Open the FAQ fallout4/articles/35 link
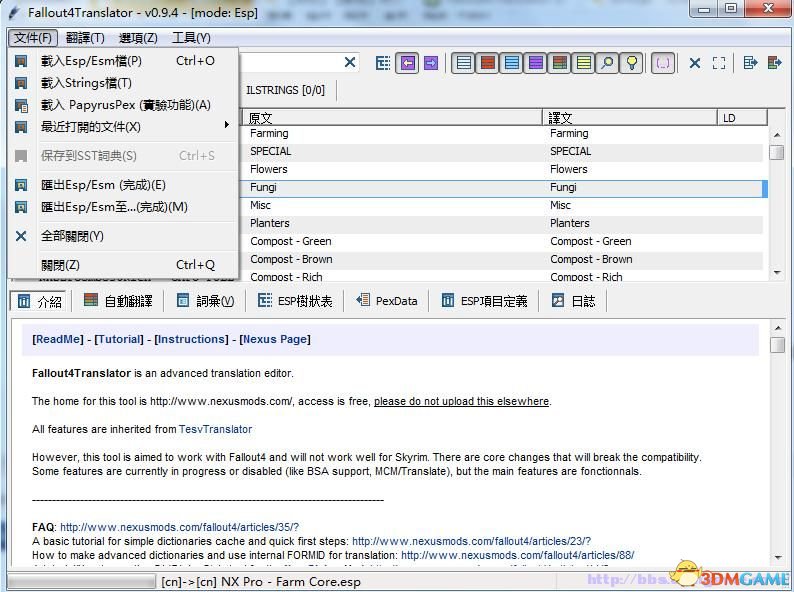The width and height of the screenshot is (794, 592). point(179,527)
